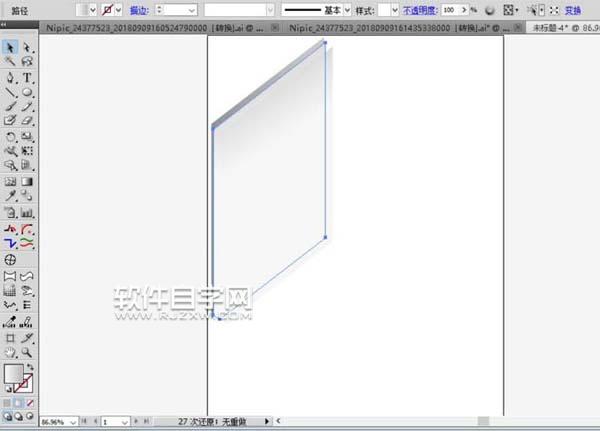
Task: Set paint mode to None
Action: coord(30,403)
